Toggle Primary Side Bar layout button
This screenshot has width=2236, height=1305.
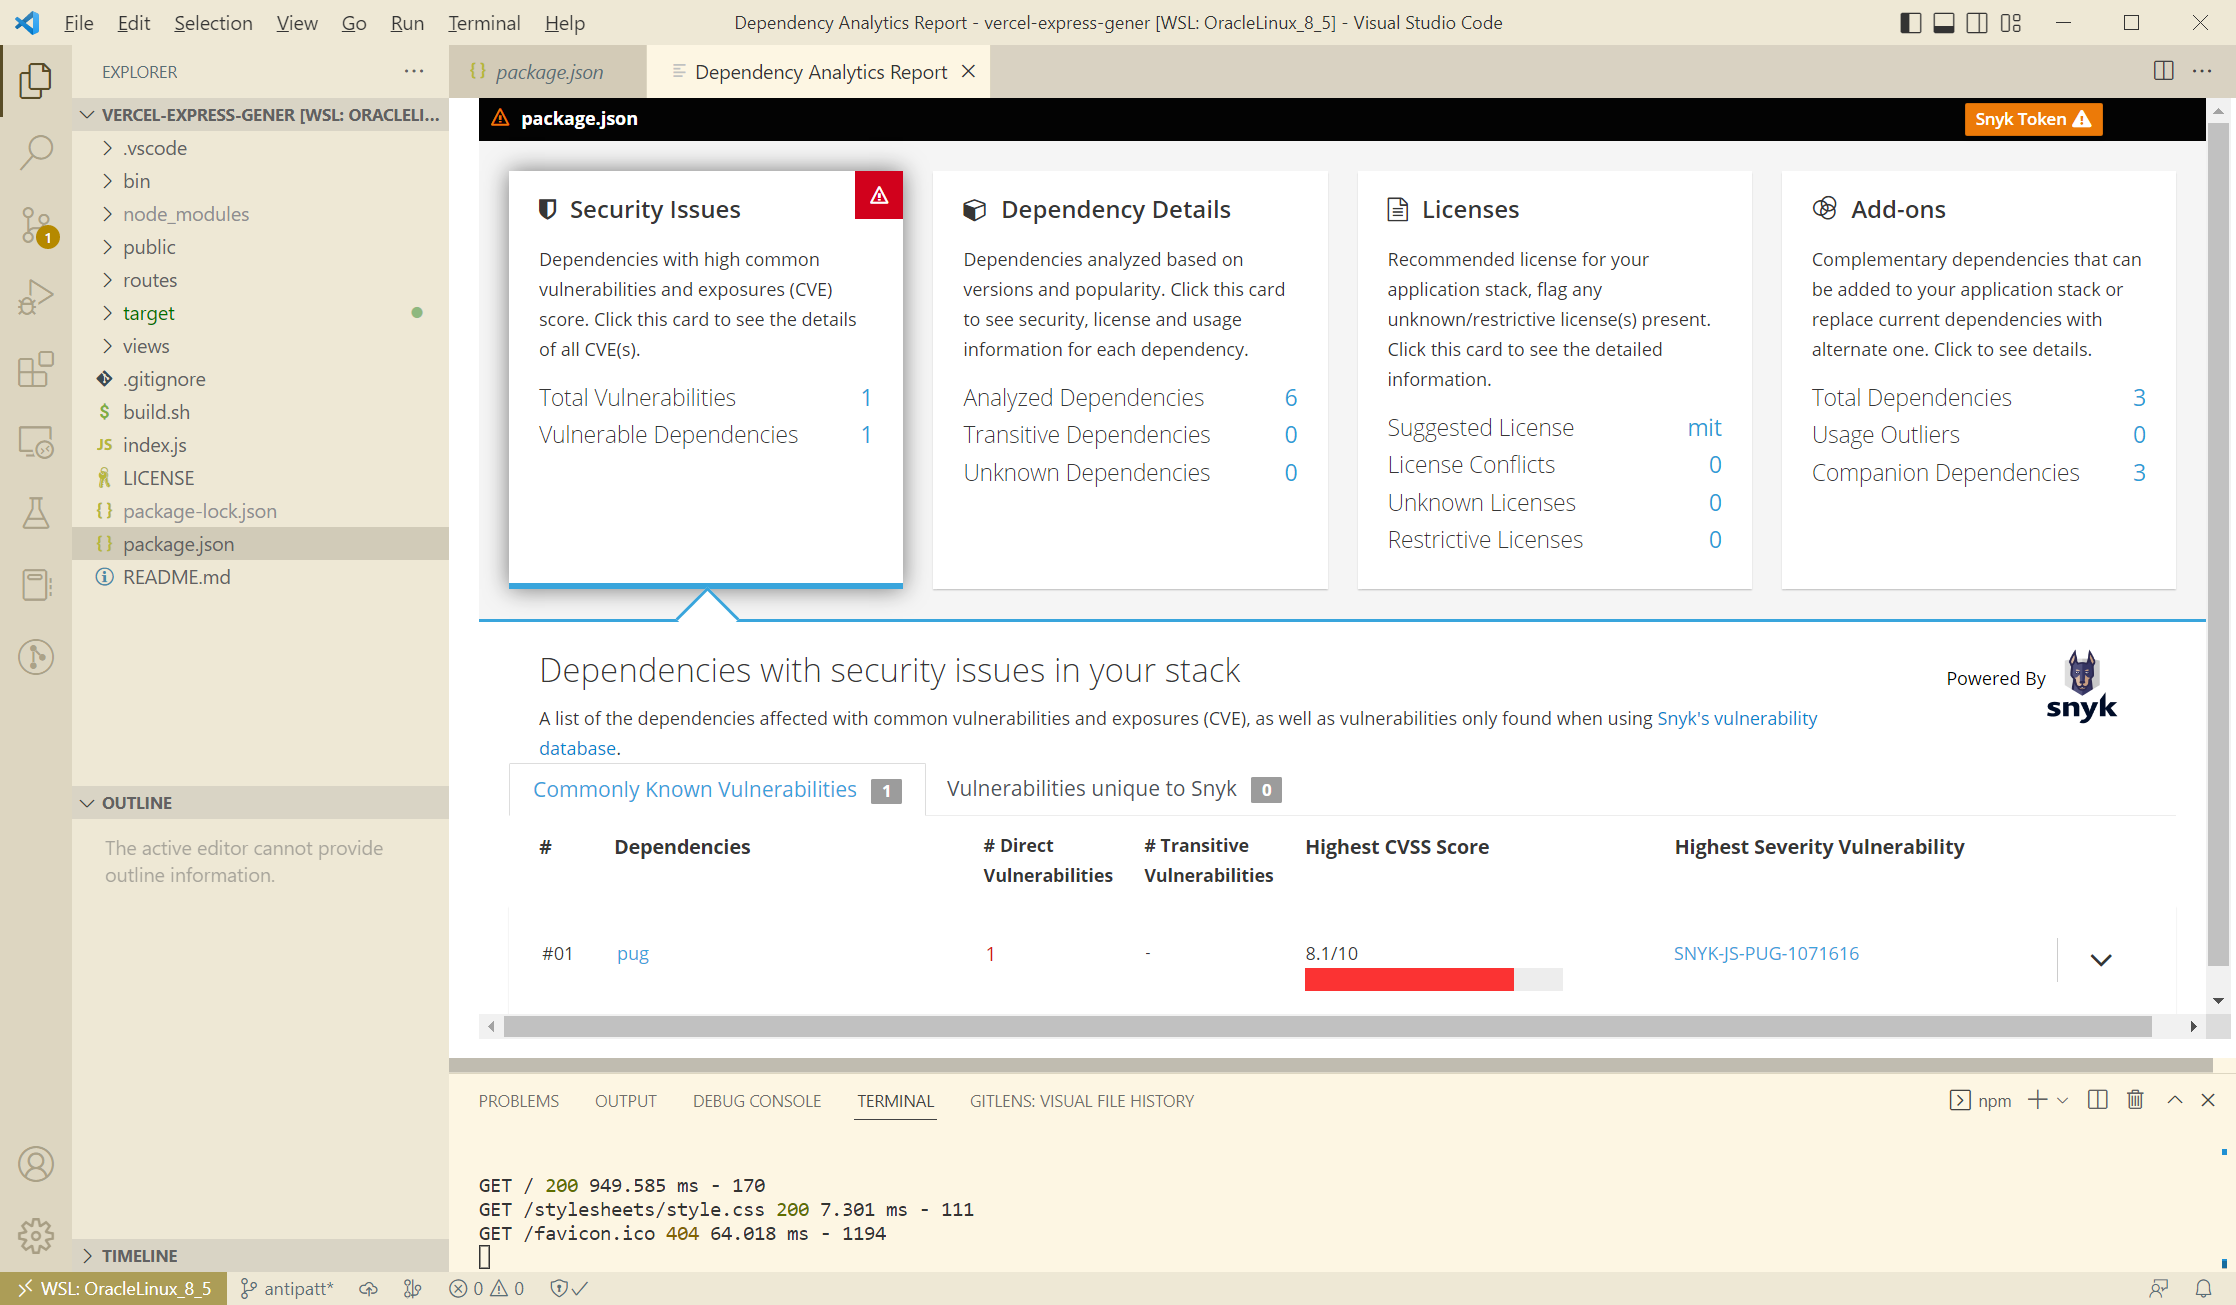(1910, 23)
